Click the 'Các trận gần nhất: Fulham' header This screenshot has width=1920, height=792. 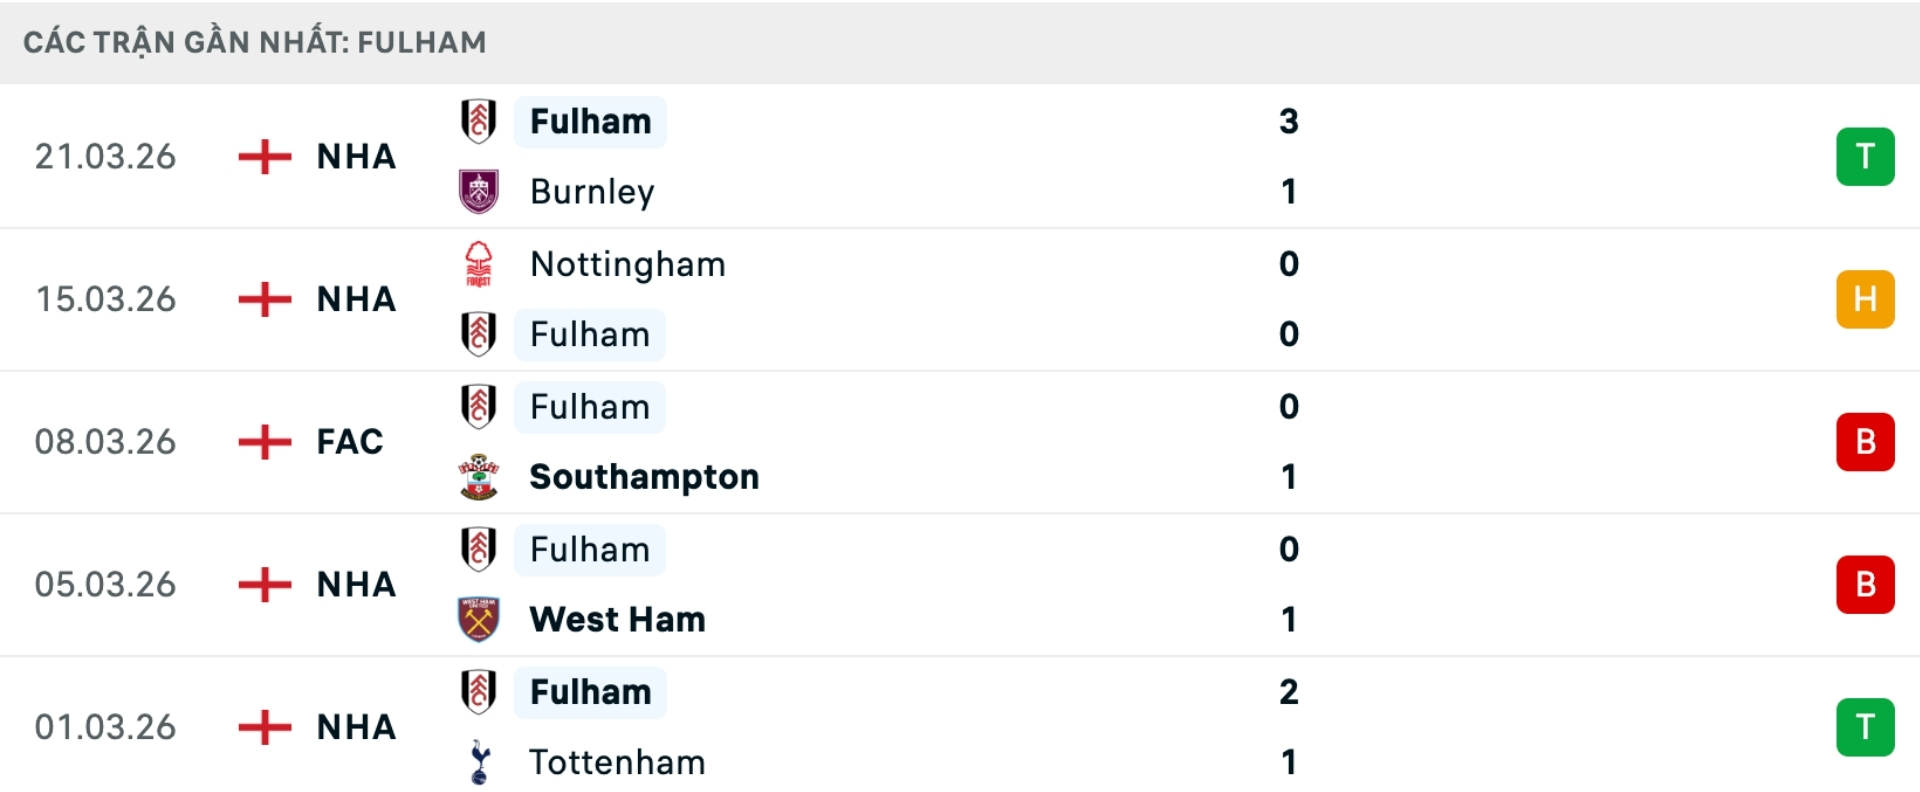point(255,42)
